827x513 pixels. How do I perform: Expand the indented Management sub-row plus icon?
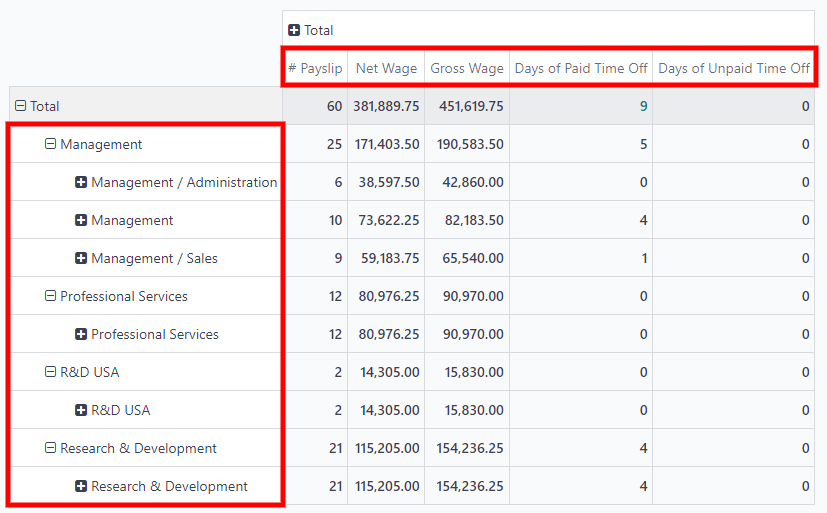point(81,220)
